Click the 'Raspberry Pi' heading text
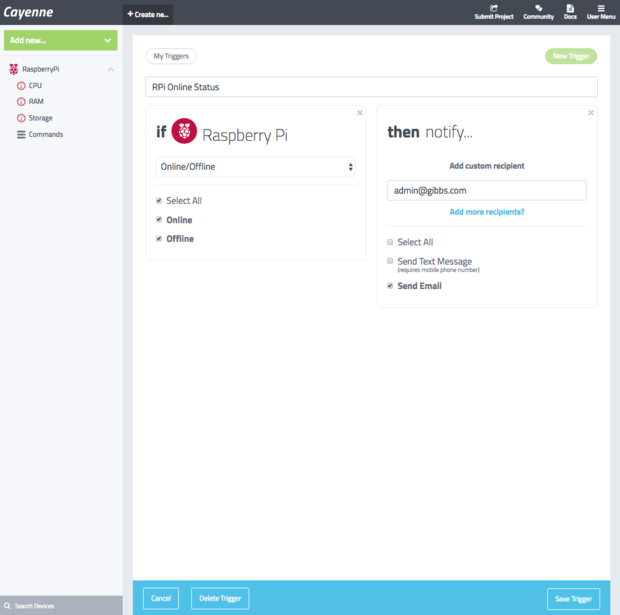 pyautogui.click(x=245, y=136)
